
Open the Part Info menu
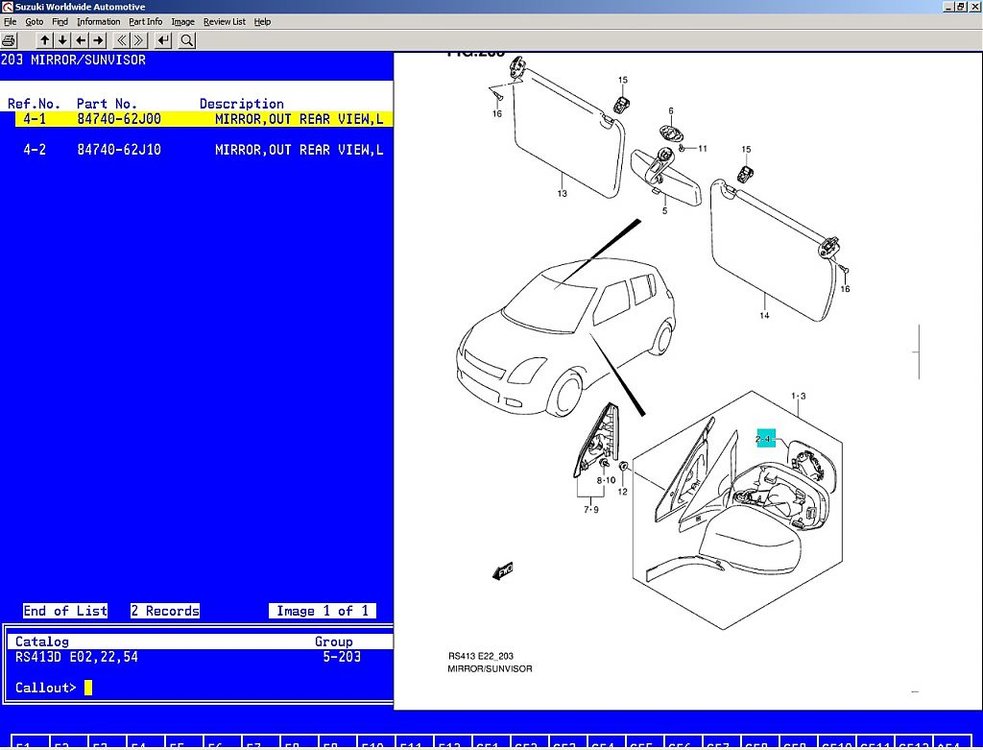pos(145,21)
